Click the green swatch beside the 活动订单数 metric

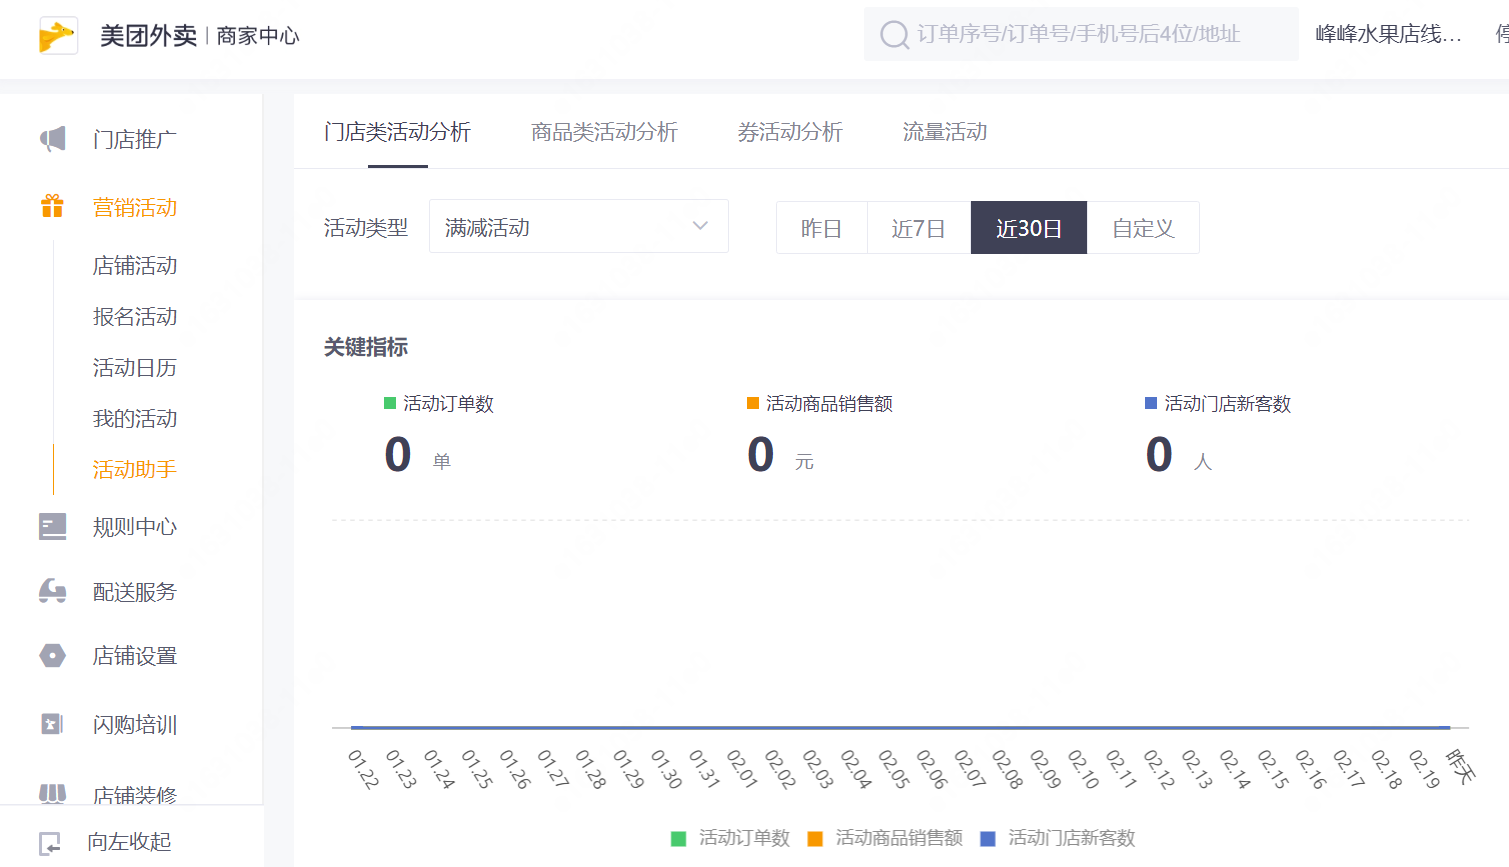click(x=390, y=403)
